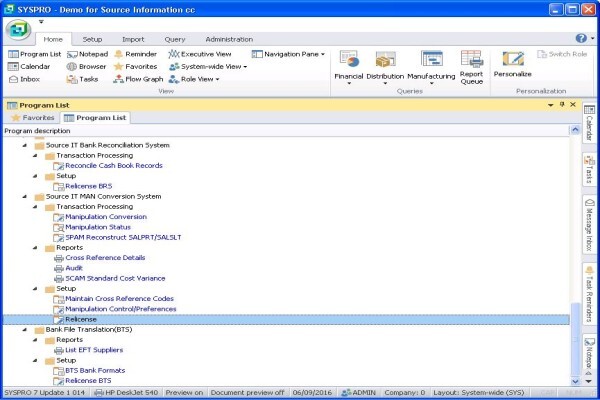Viewport: 600px width, 400px height.
Task: Select the Favorites pane tab
Action: [33, 118]
